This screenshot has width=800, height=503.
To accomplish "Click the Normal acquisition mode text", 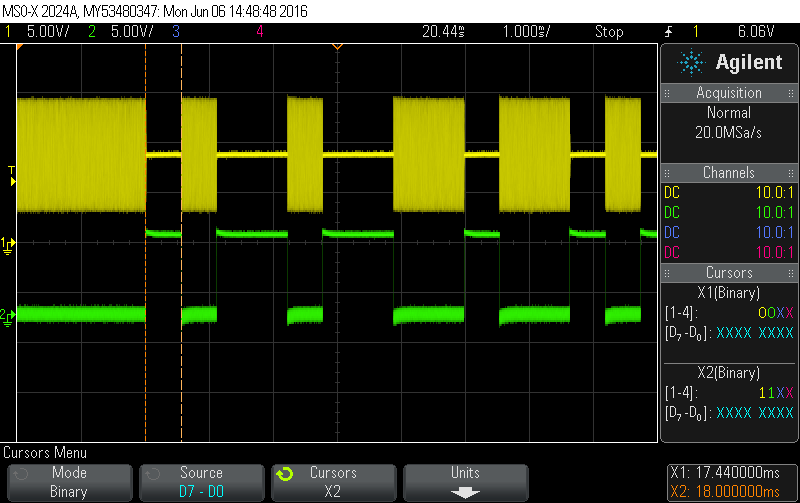I will 729,113.
